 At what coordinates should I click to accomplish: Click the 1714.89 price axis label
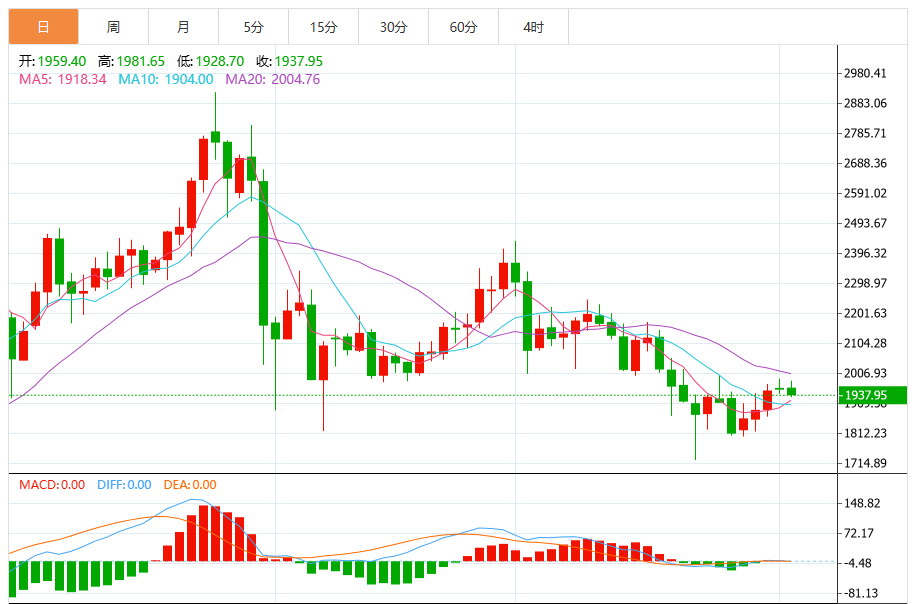[865, 463]
